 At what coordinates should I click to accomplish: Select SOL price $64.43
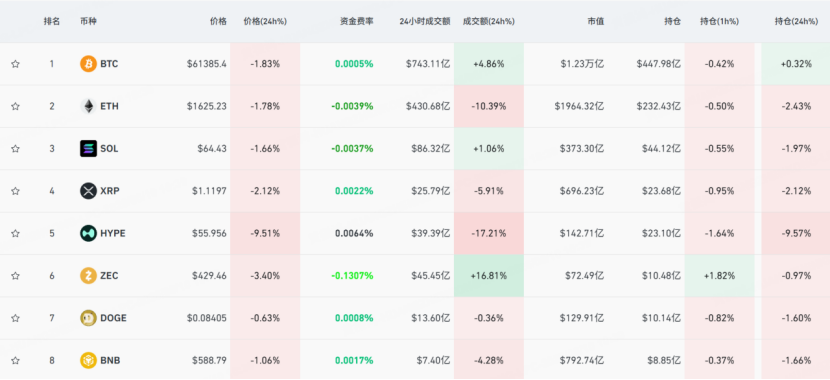point(212,149)
